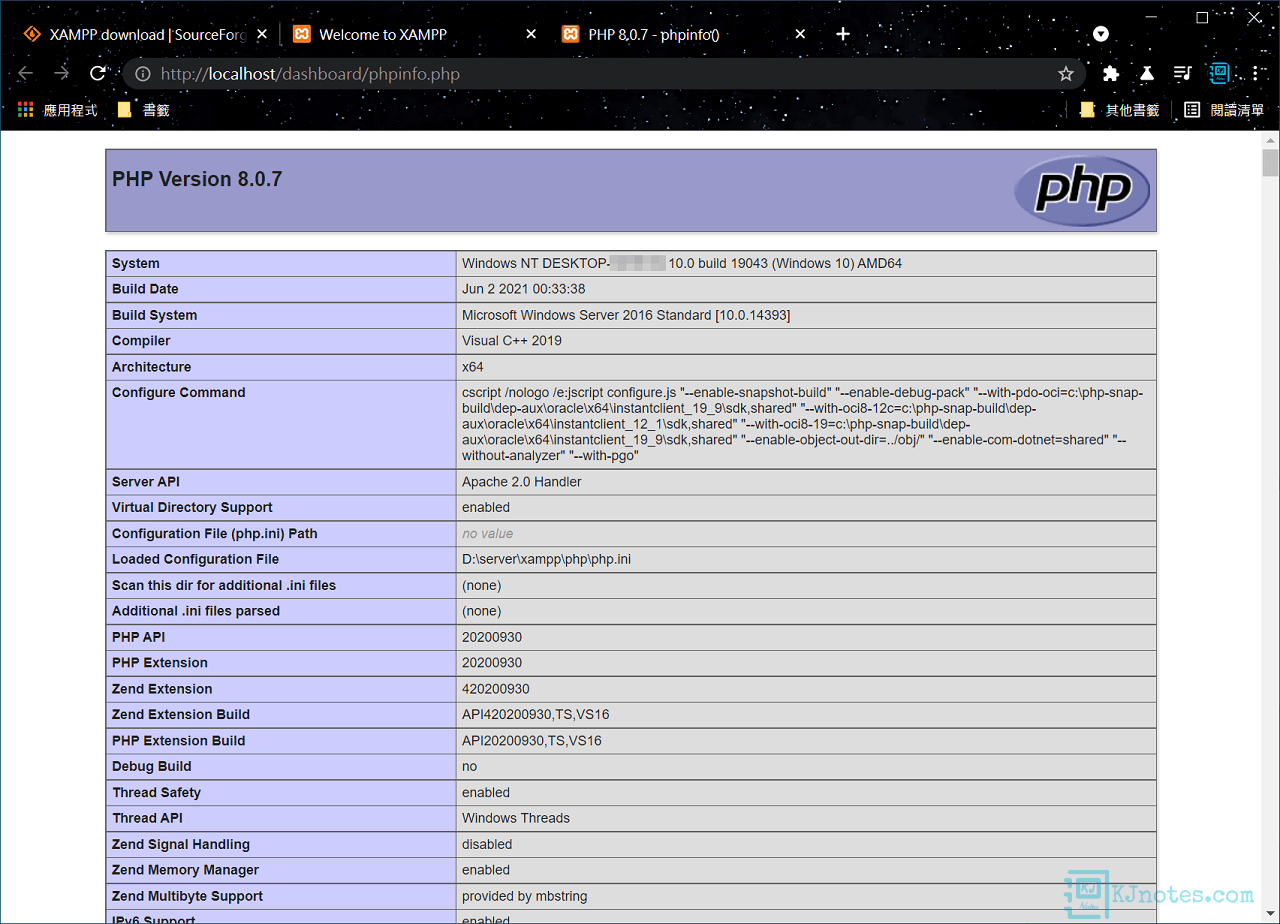This screenshot has width=1280, height=924.
Task: Go back to the previous page
Action: 25,73
